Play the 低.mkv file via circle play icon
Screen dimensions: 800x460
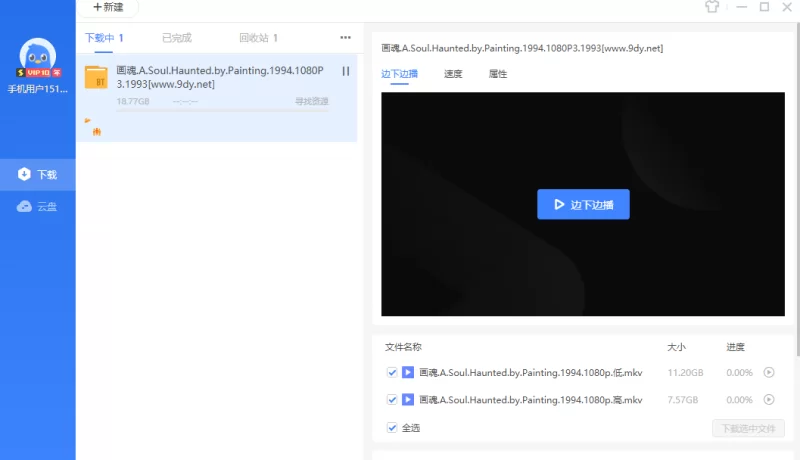[x=769, y=373]
